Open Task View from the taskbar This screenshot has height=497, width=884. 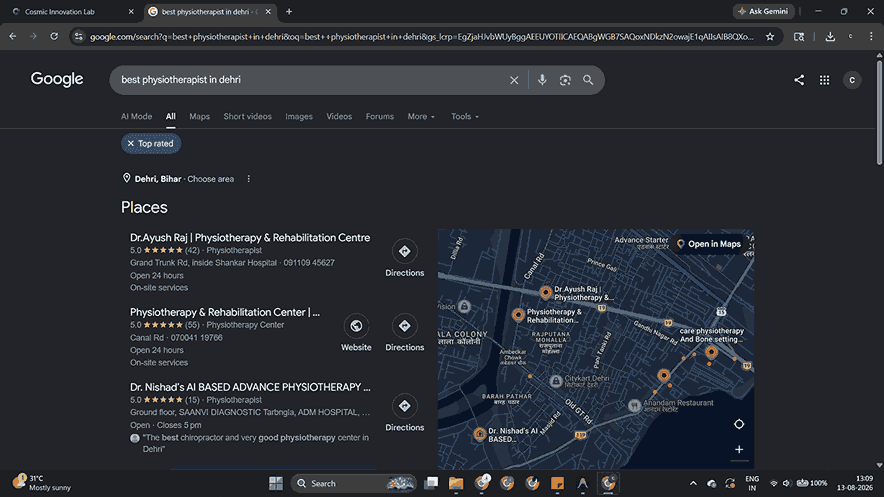[431, 483]
